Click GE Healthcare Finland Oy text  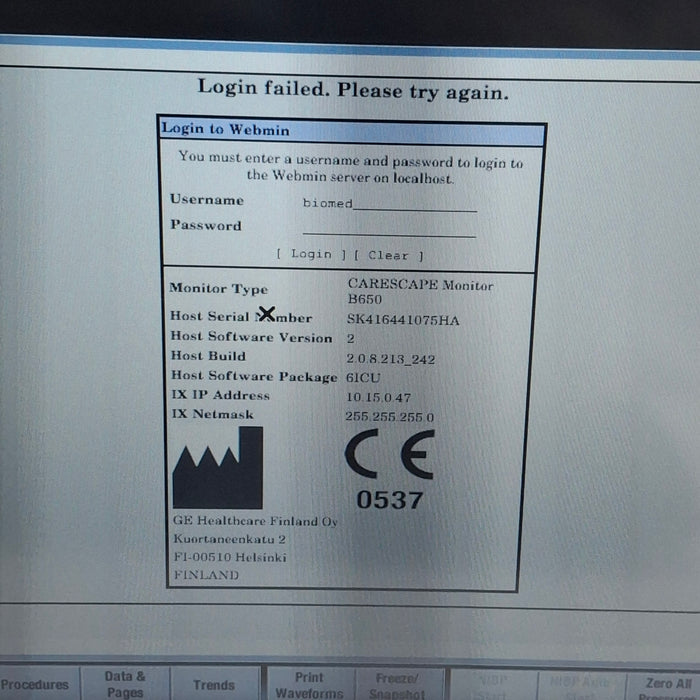(x=255, y=521)
